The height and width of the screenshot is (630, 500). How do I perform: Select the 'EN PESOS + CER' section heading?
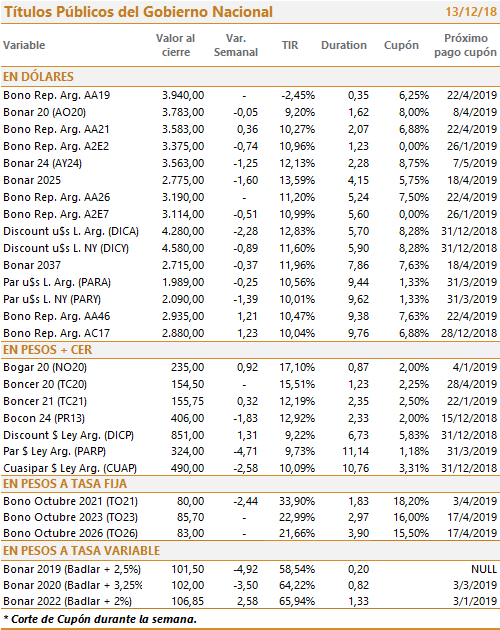click(47, 350)
